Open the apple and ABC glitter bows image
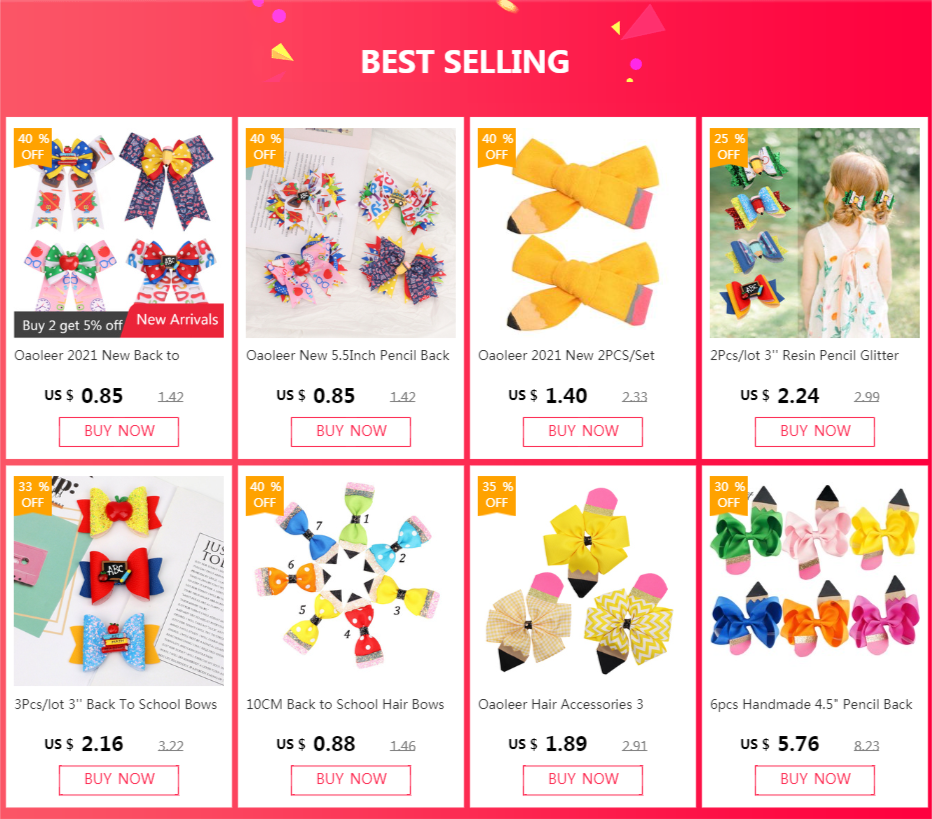 point(119,581)
